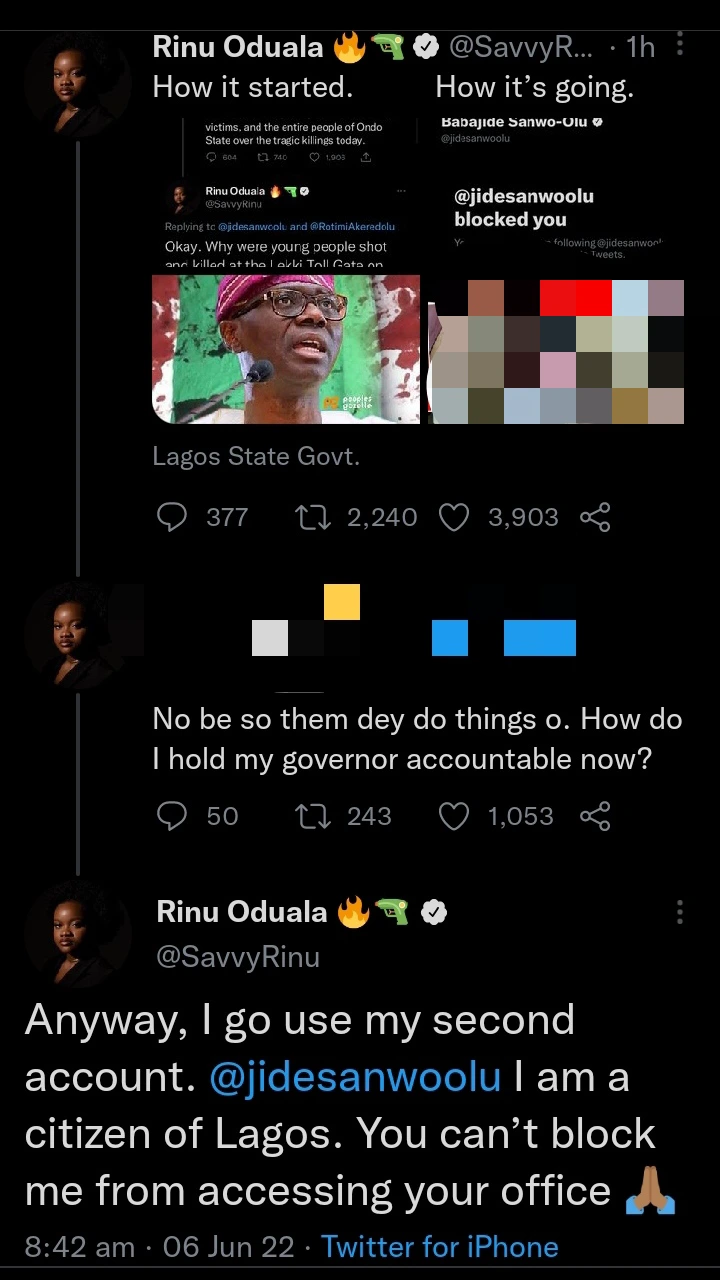
Task: Open the @SavvyRinu handle on main tweet
Action: [238, 957]
